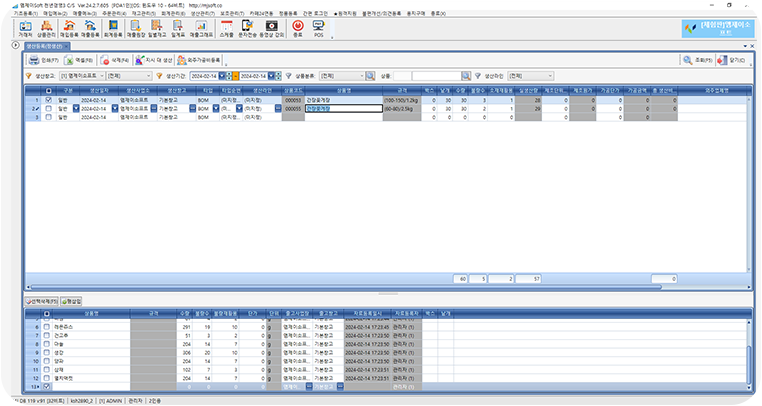Toggle the upper grid header select-all checkbox
Viewport: 762px width, 406px height.
[48, 91]
